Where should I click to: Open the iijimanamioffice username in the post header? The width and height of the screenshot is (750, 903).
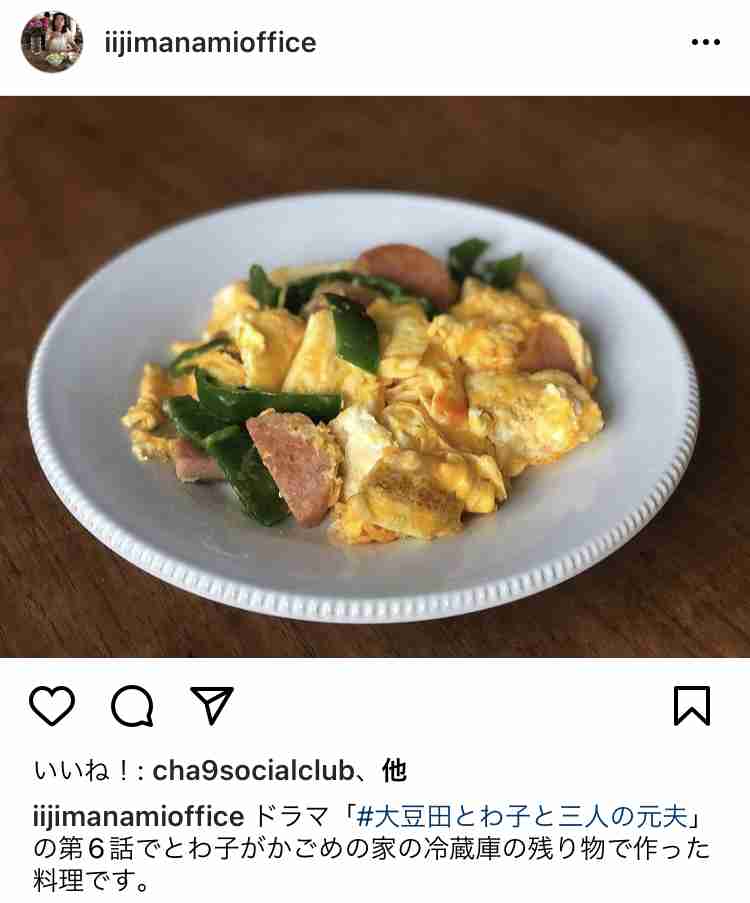click(x=210, y=43)
